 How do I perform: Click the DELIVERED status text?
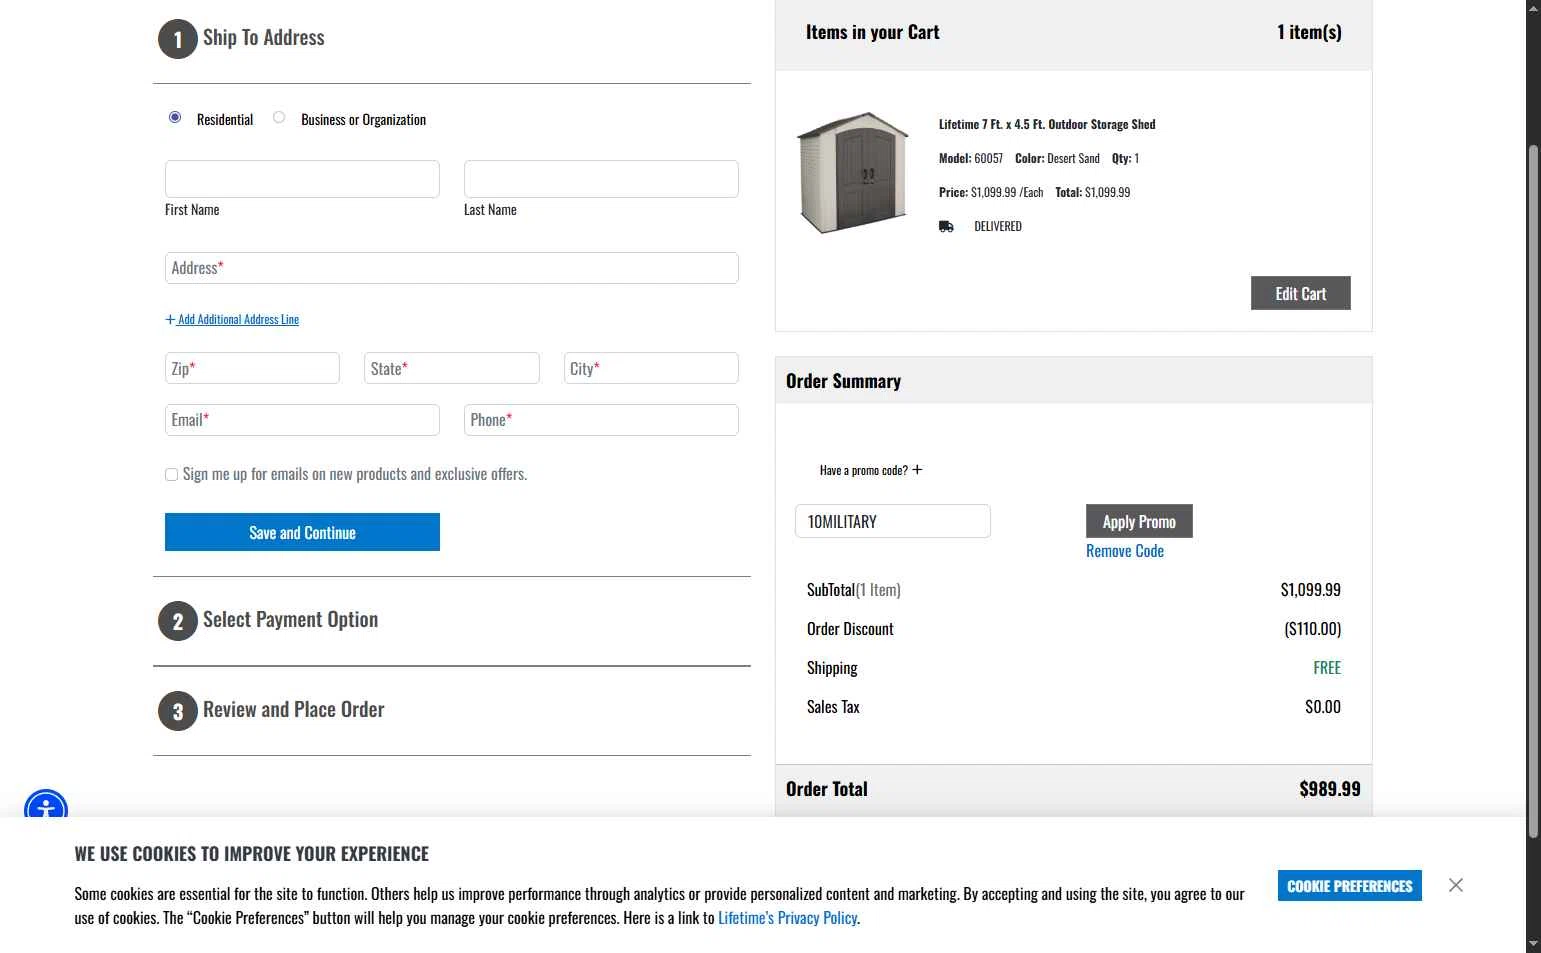click(x=998, y=227)
